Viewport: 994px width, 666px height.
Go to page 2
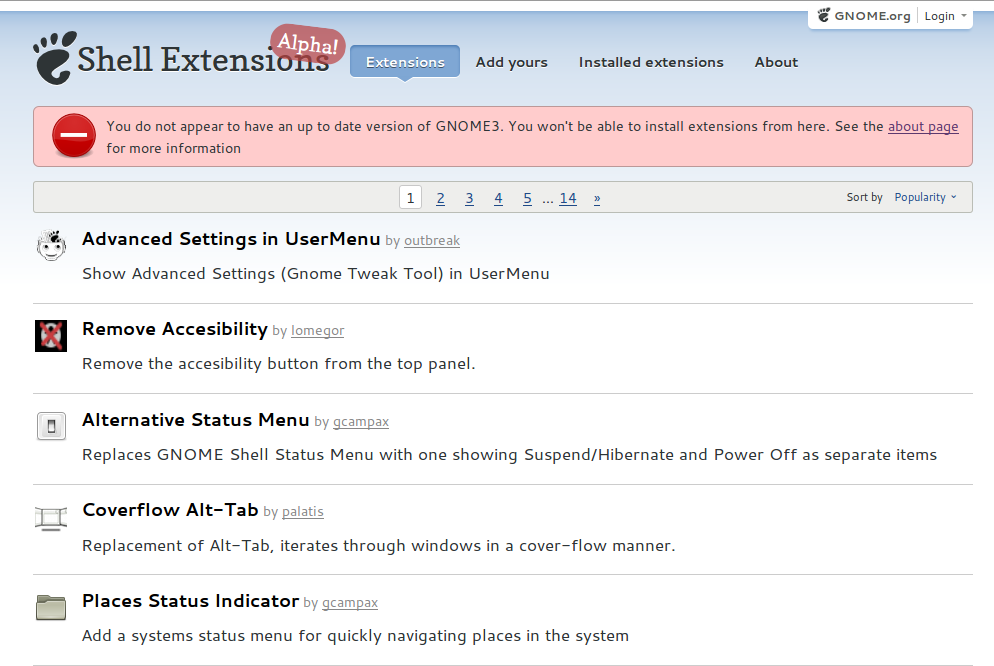440,198
